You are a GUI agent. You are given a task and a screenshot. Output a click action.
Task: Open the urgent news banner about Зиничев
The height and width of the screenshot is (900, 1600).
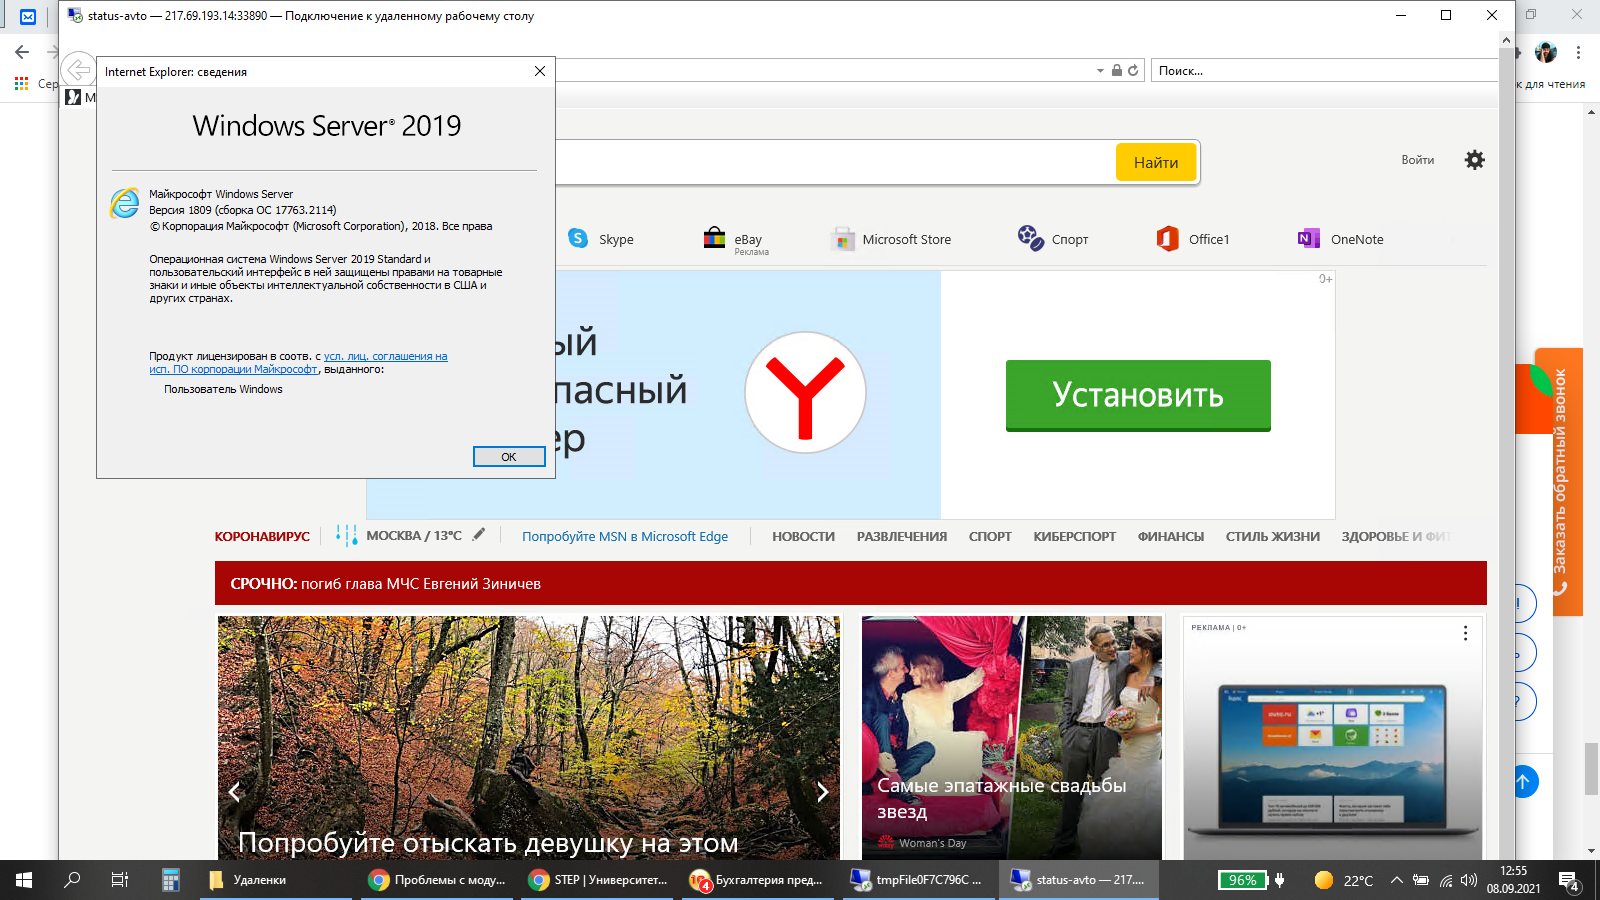(x=850, y=583)
